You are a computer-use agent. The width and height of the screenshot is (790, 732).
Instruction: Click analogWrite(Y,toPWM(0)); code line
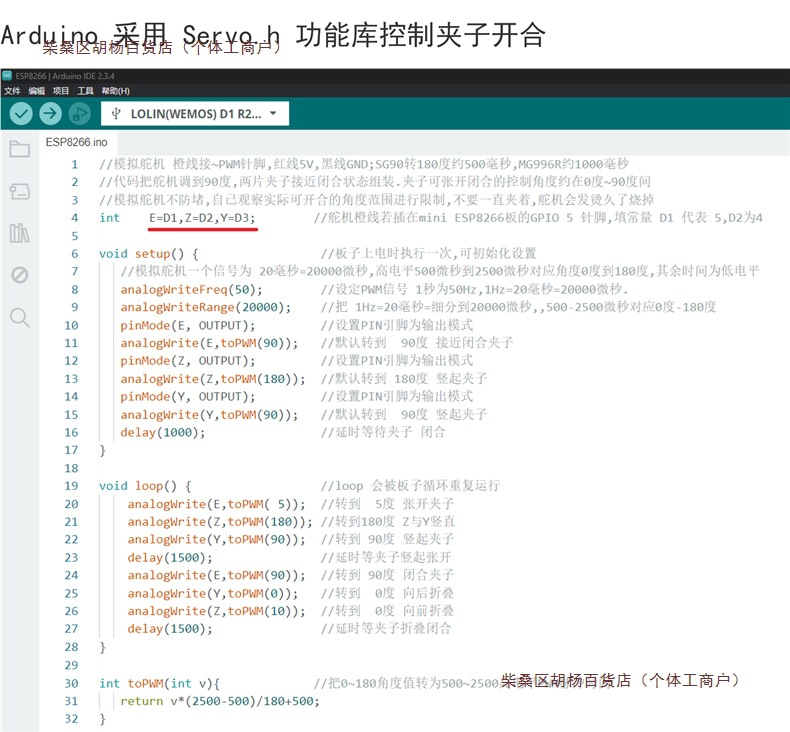tap(213, 593)
